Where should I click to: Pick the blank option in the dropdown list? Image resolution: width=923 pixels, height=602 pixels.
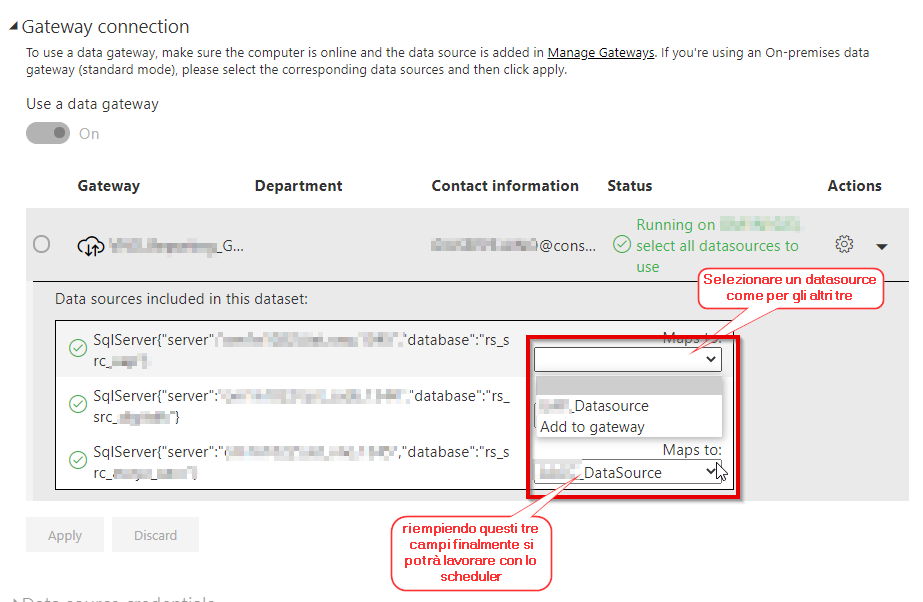[x=627, y=386]
